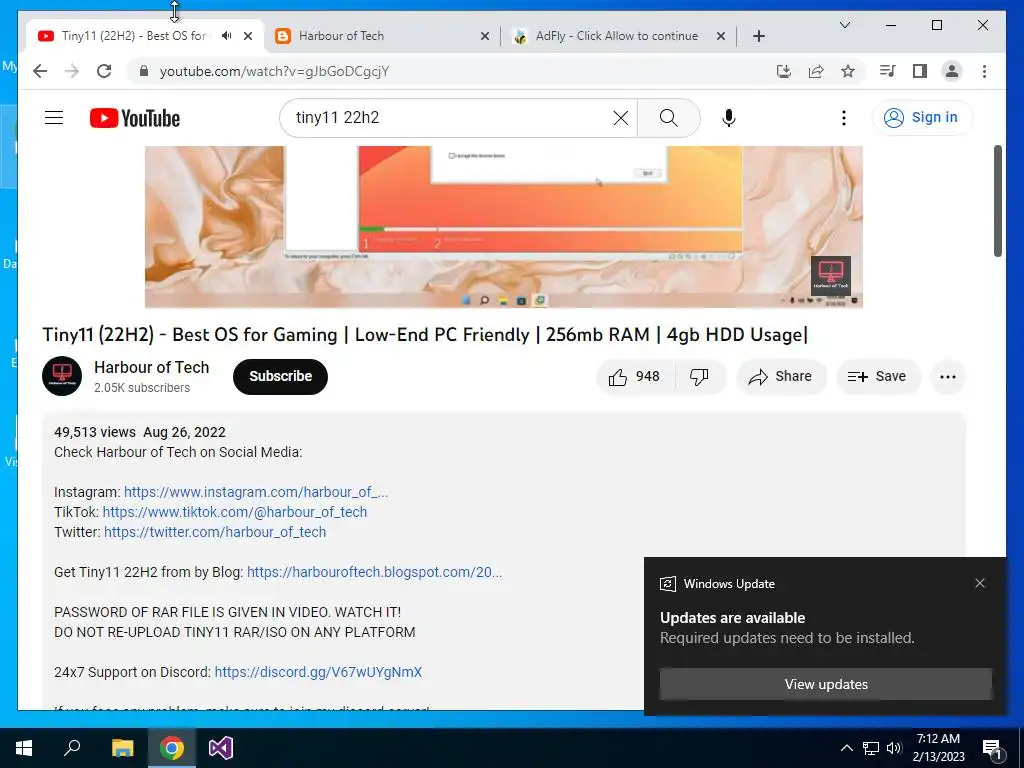Click the page vertical scrollbar

pos(998,200)
